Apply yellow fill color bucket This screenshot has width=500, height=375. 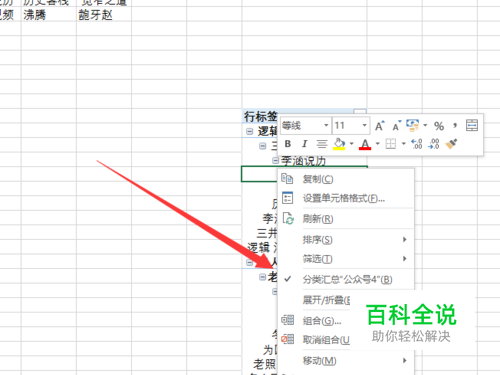tap(339, 144)
